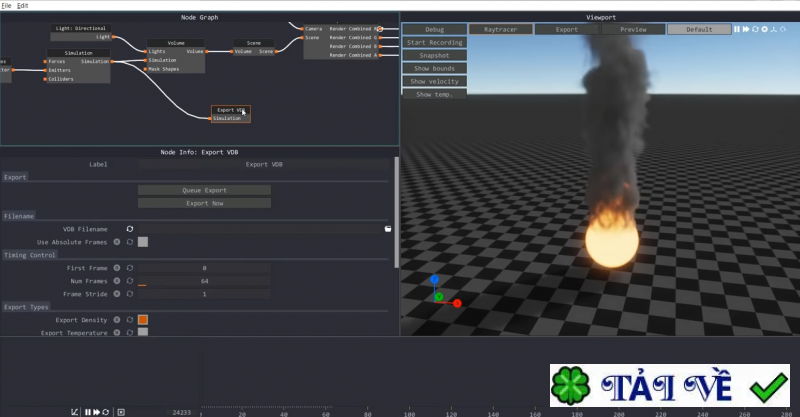Screen dimensions: 800x417
Task: Collapse the Filename section header
Action: click(x=18, y=216)
